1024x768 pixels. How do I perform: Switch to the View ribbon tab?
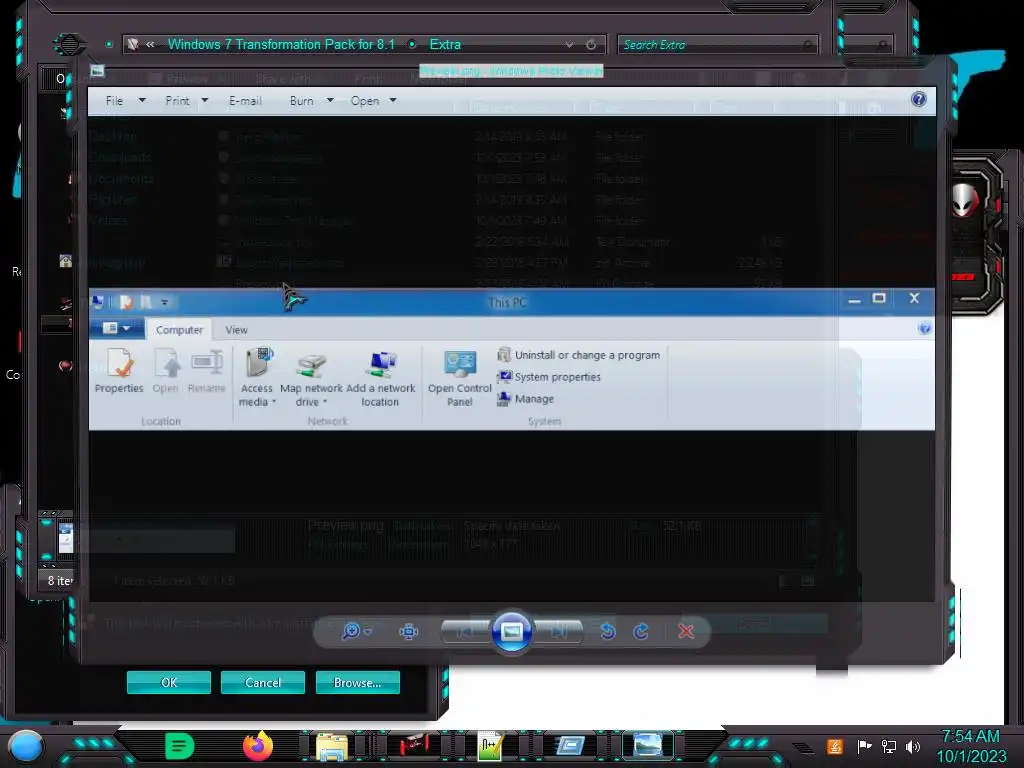236,330
